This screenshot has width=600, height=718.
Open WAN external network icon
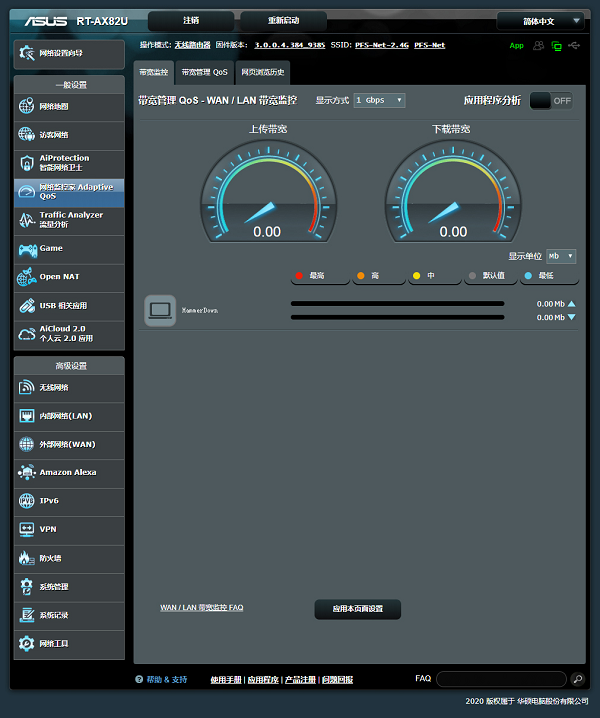[x=27, y=444]
